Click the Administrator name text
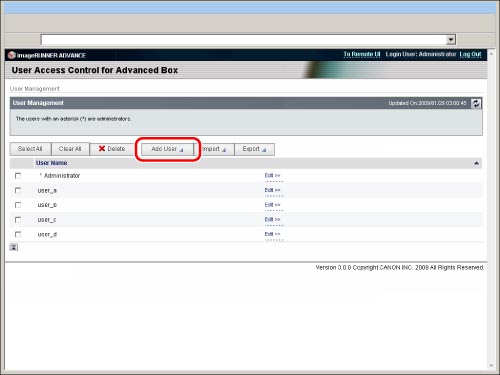500x375 pixels. (62, 176)
